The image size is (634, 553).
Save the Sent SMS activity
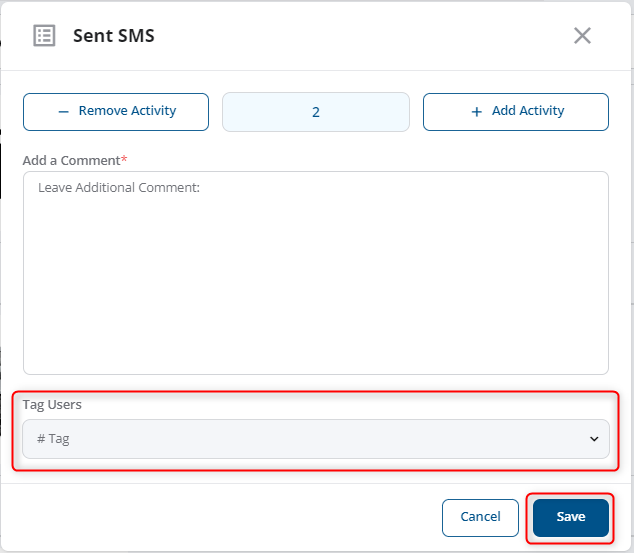click(571, 518)
